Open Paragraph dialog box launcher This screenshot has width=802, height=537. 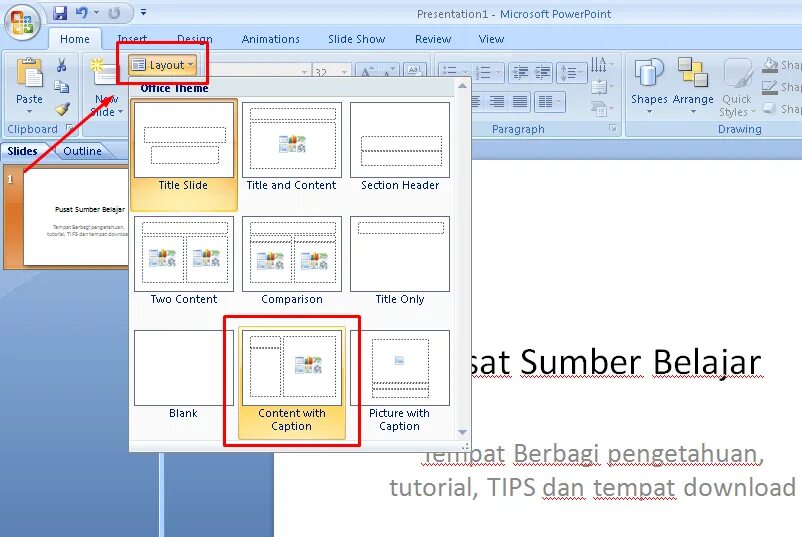coord(612,128)
